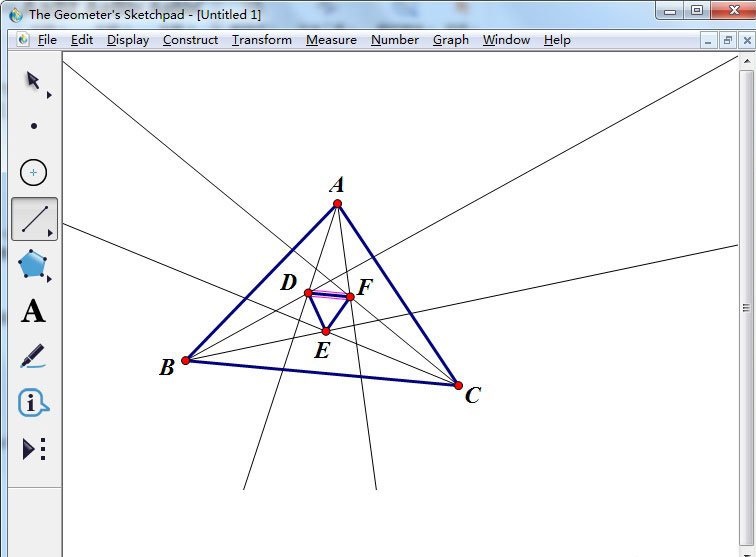Click the label D
This screenshot has height=557, width=756.
(x=289, y=282)
